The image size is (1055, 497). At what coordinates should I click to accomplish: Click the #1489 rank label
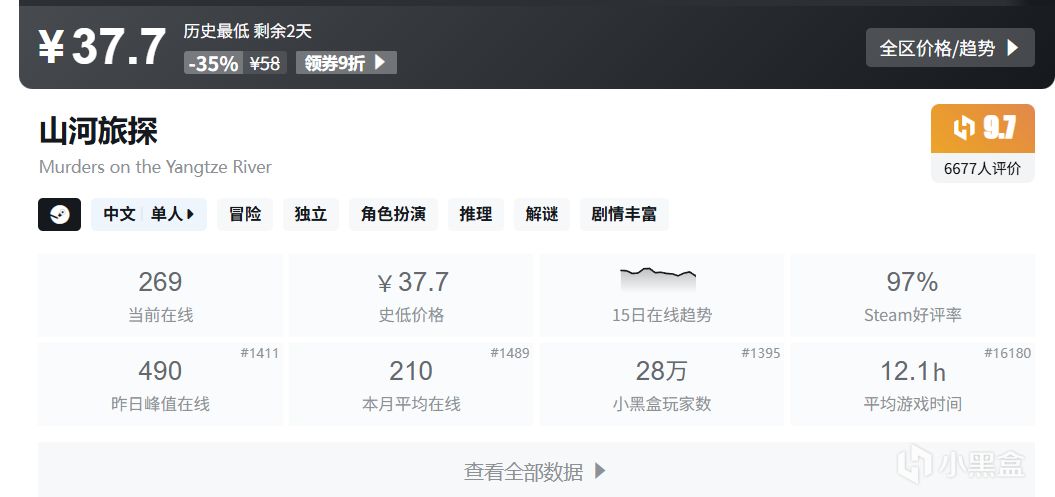click(x=510, y=352)
